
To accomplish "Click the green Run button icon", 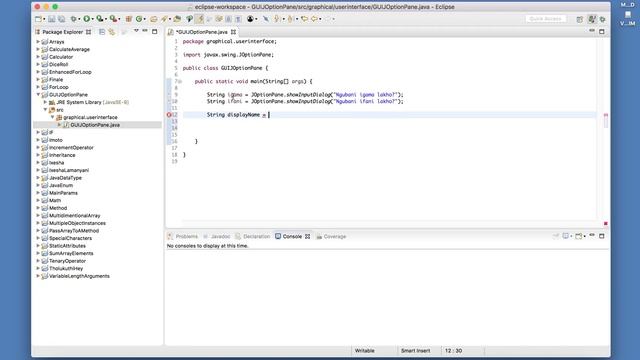I will [x=87, y=19].
